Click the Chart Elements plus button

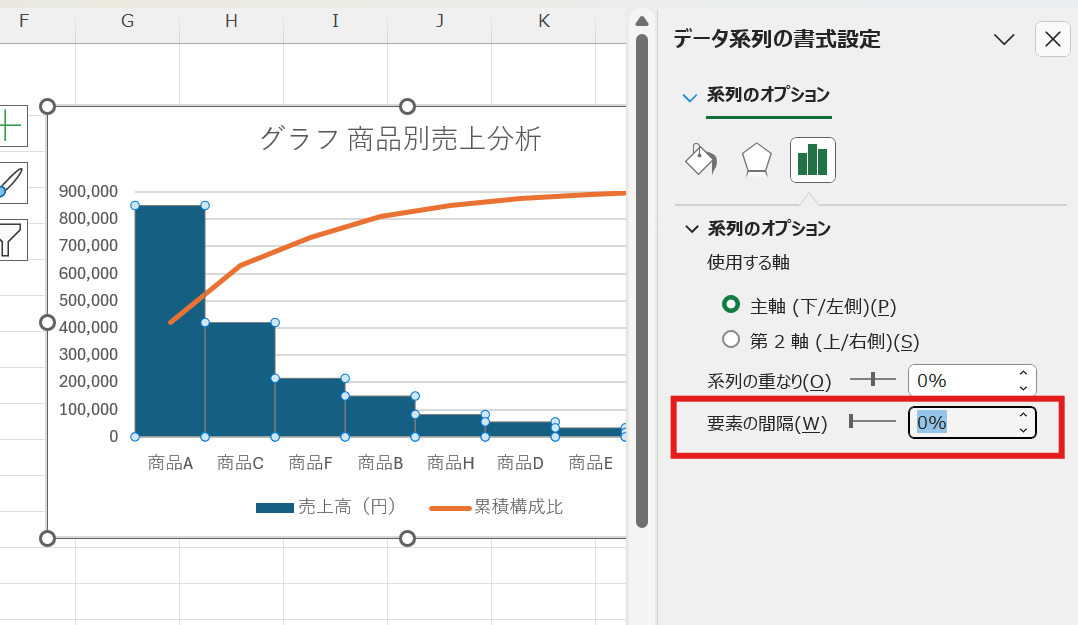pos(10,126)
